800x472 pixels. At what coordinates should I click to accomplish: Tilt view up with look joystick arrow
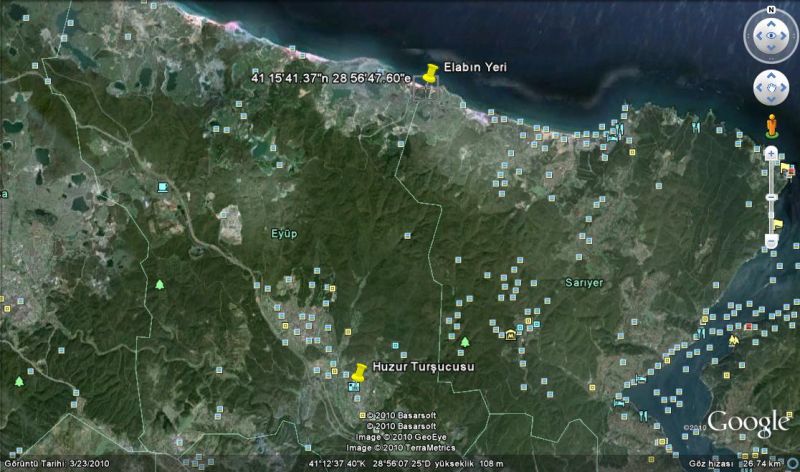point(771,24)
